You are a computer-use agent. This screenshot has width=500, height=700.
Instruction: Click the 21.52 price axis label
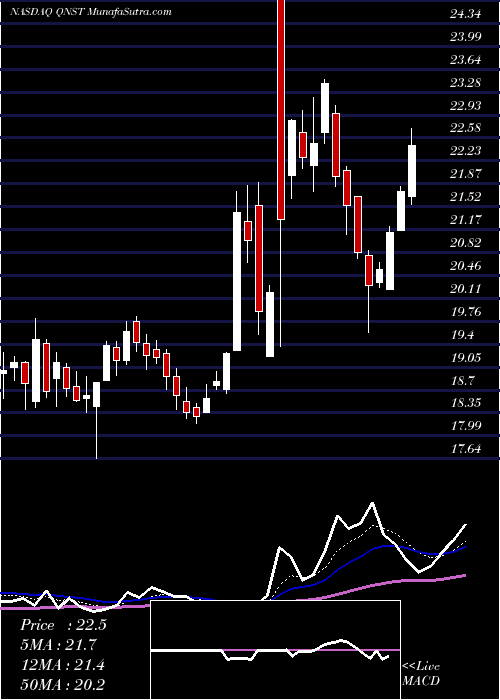point(466,197)
